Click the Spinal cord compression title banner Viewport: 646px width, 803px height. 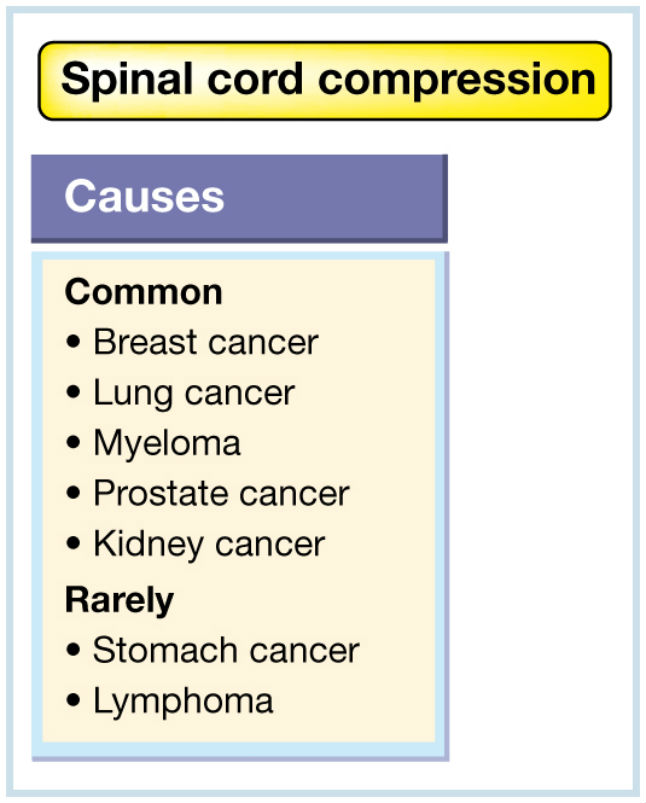pyautogui.click(x=325, y=81)
